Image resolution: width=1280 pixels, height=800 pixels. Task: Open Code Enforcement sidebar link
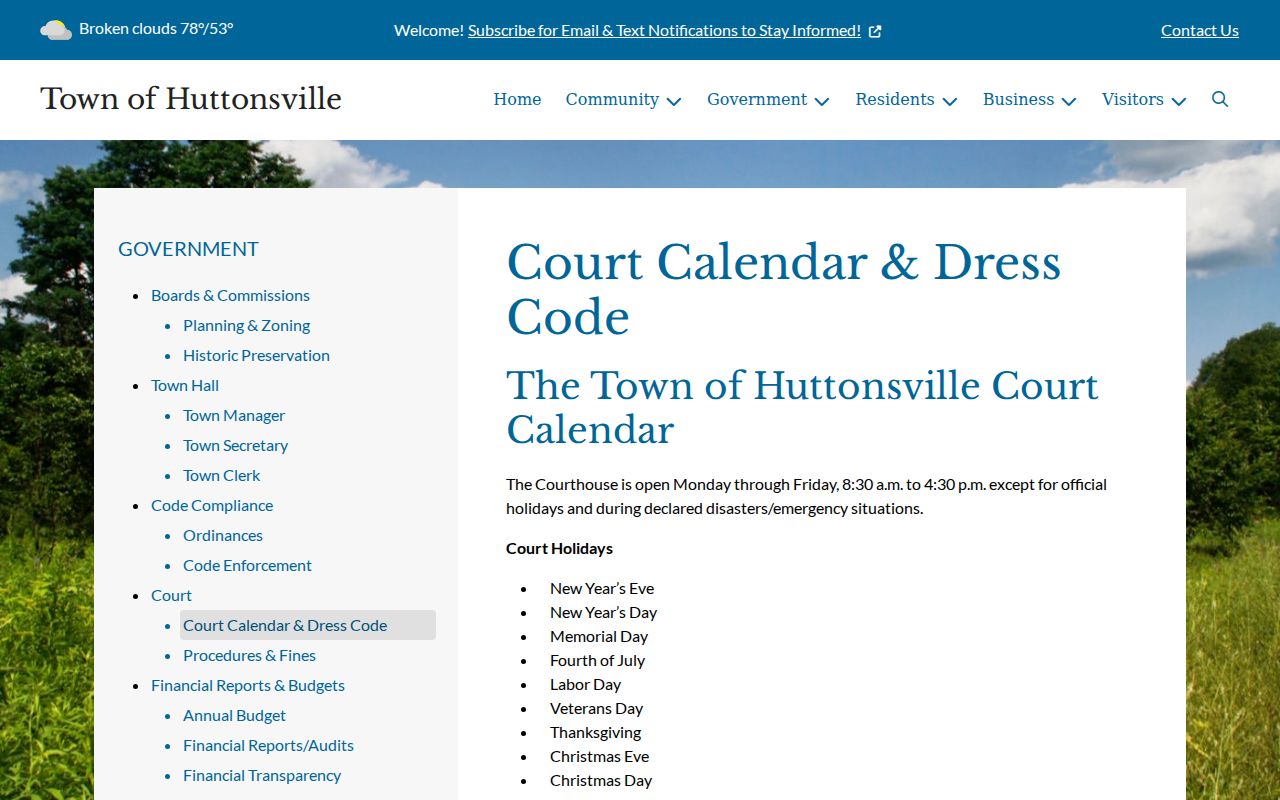tap(247, 565)
